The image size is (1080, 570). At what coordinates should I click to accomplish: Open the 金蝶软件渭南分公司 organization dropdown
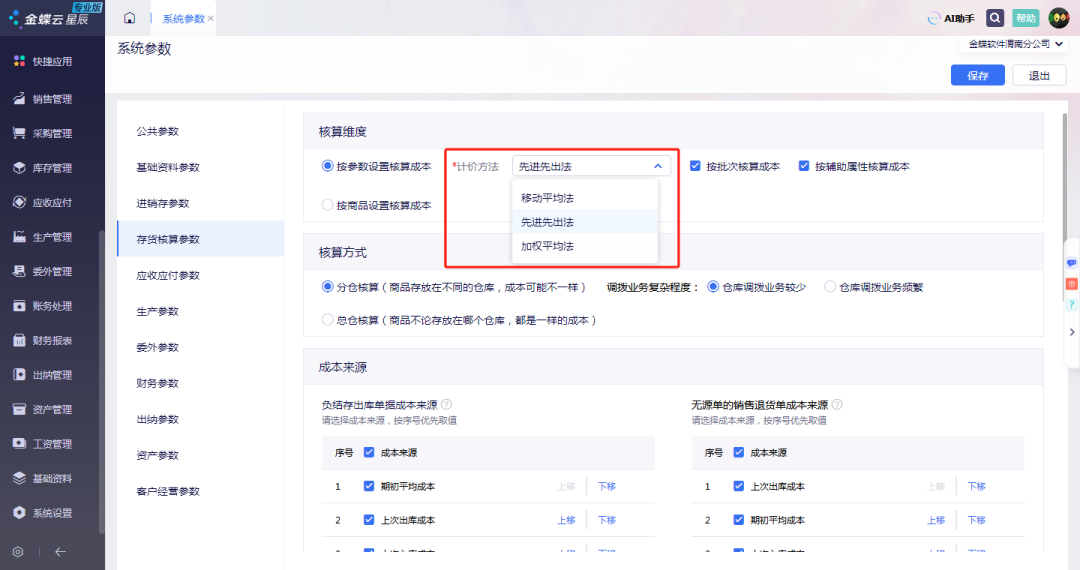[x=1015, y=44]
